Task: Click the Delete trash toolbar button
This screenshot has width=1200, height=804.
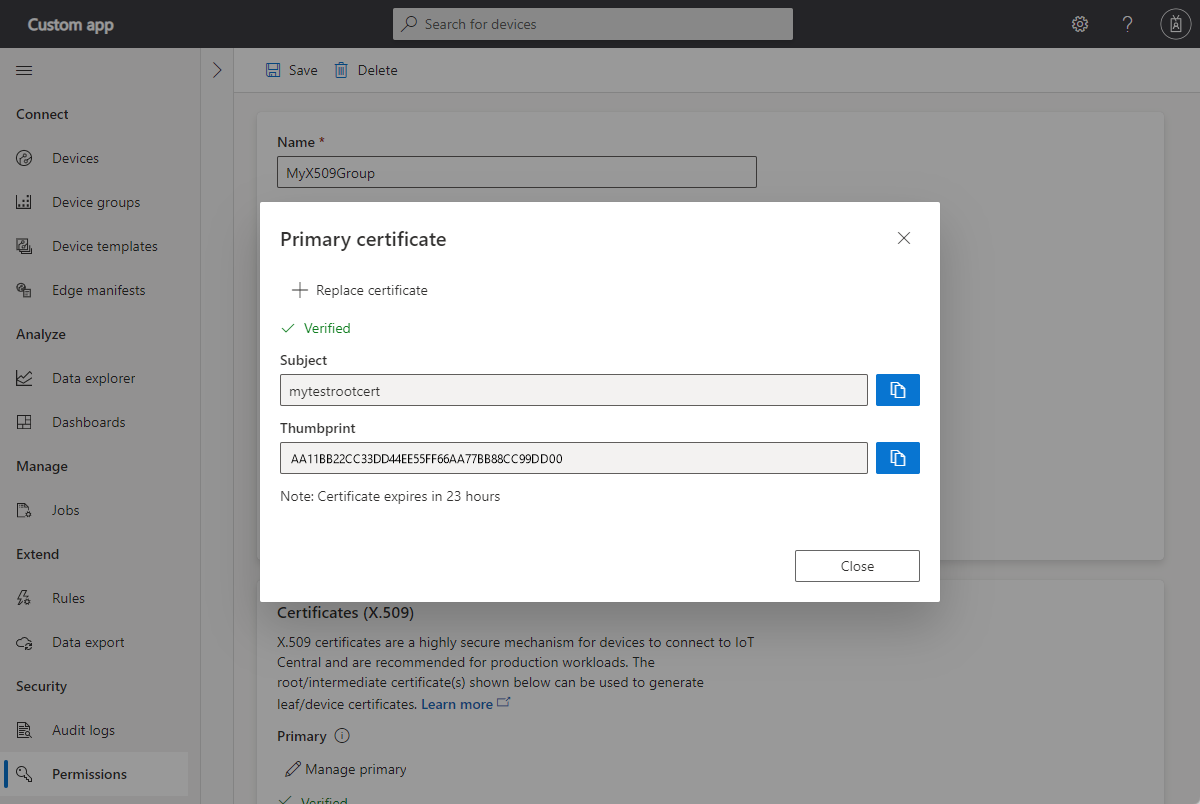Action: click(366, 70)
